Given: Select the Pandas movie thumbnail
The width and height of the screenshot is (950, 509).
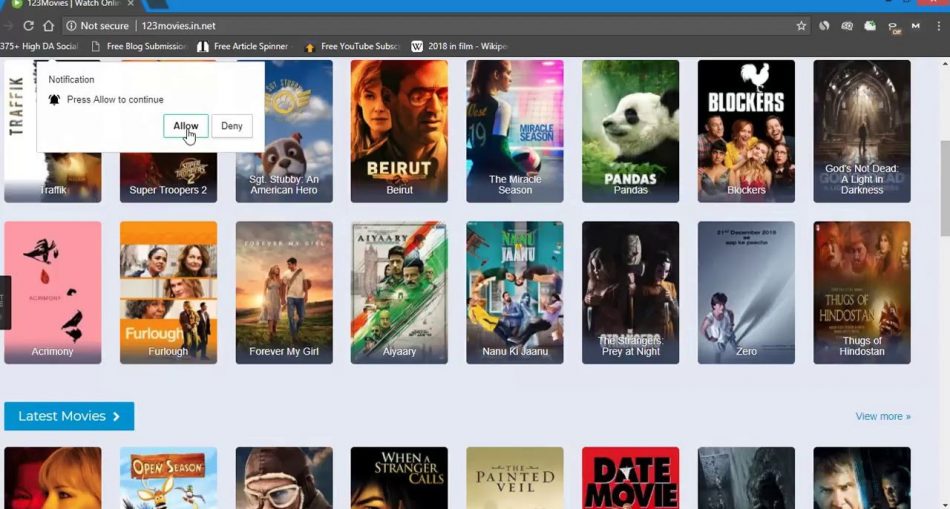Looking at the screenshot, I should (x=630, y=130).
